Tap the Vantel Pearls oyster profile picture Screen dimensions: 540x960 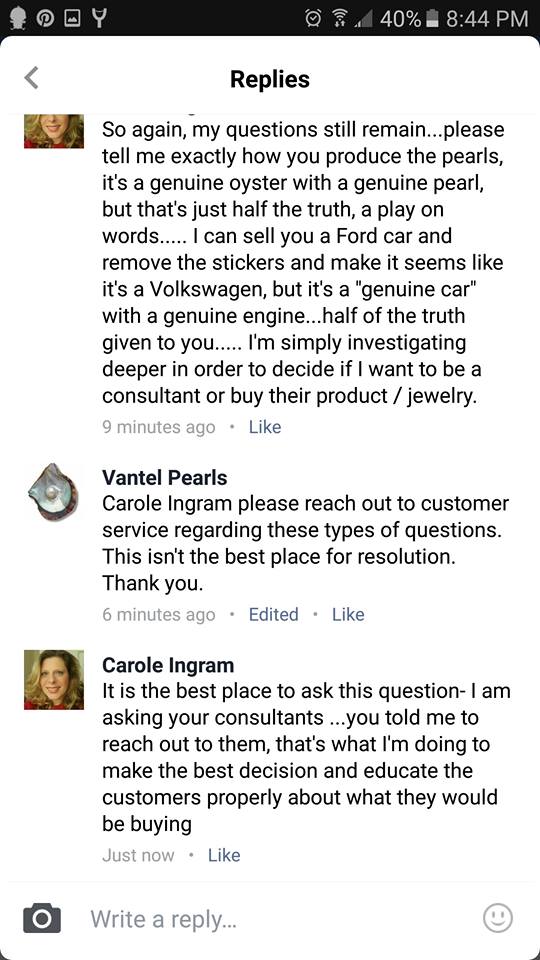[54, 492]
